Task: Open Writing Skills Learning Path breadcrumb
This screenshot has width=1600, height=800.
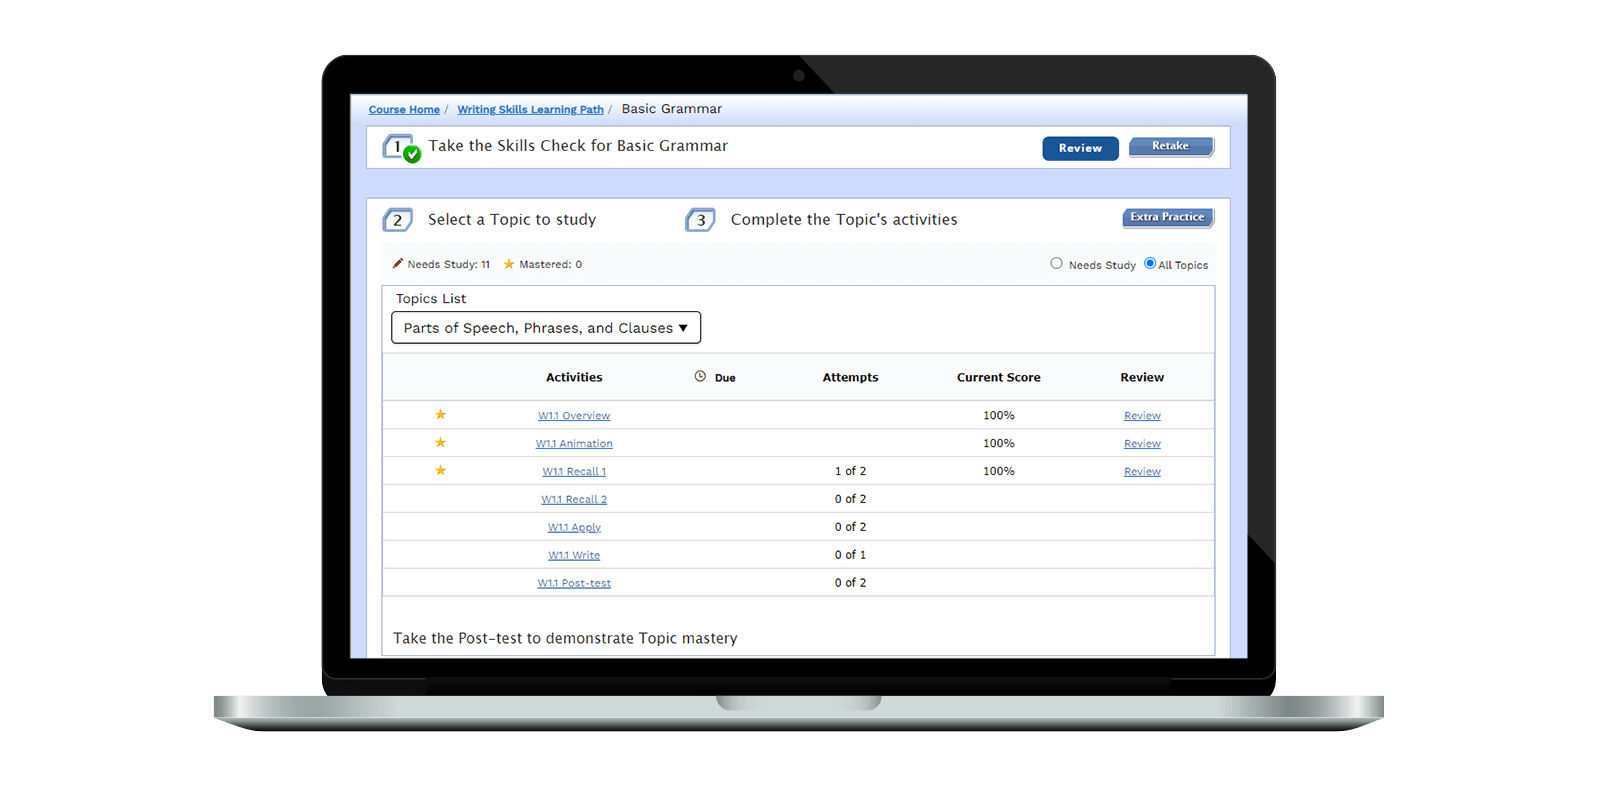Action: [x=530, y=110]
